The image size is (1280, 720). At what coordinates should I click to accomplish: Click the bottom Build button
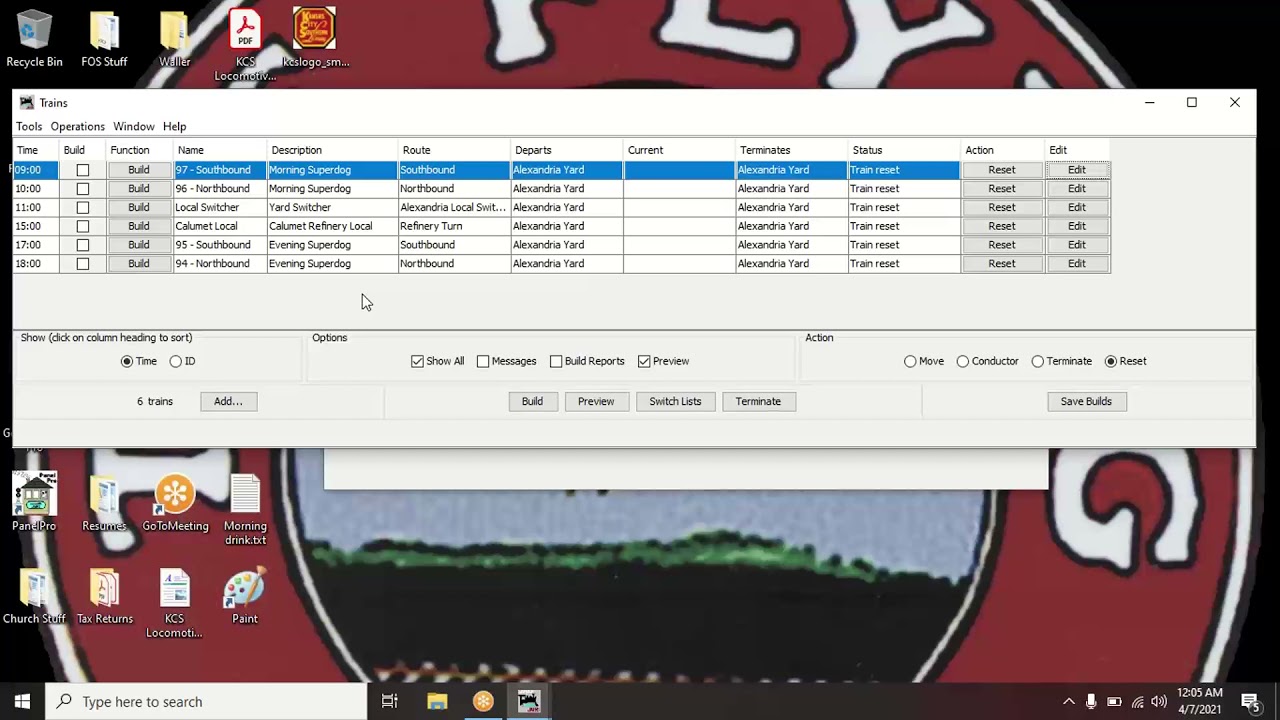point(532,401)
